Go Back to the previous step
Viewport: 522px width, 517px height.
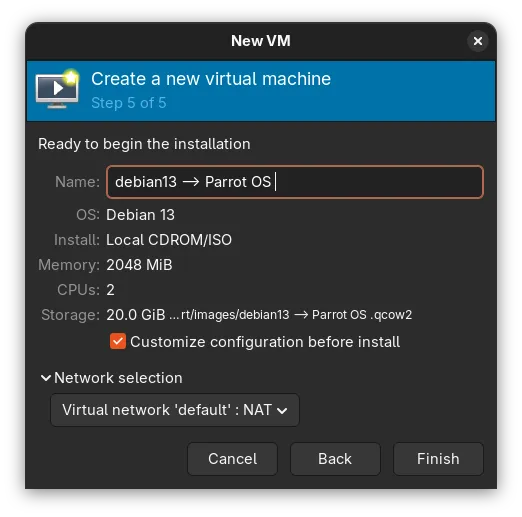coord(335,459)
